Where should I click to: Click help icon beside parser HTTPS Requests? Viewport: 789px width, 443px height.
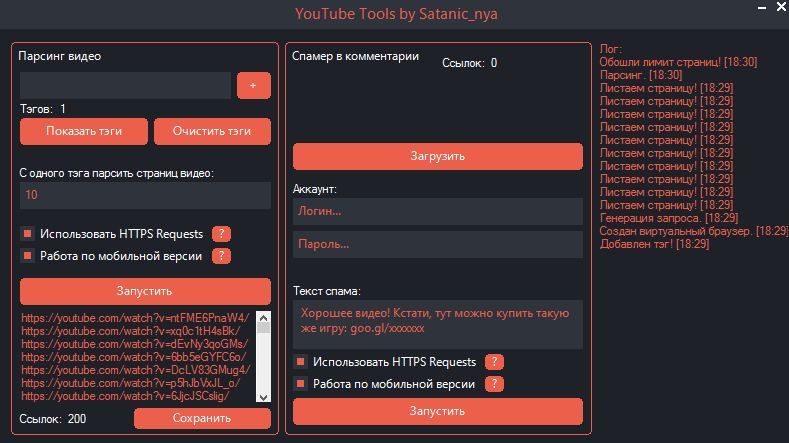[x=221, y=234]
